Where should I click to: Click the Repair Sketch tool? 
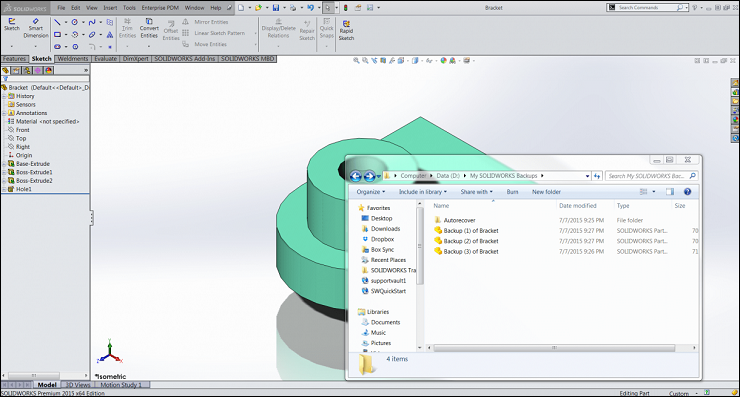coord(307,30)
